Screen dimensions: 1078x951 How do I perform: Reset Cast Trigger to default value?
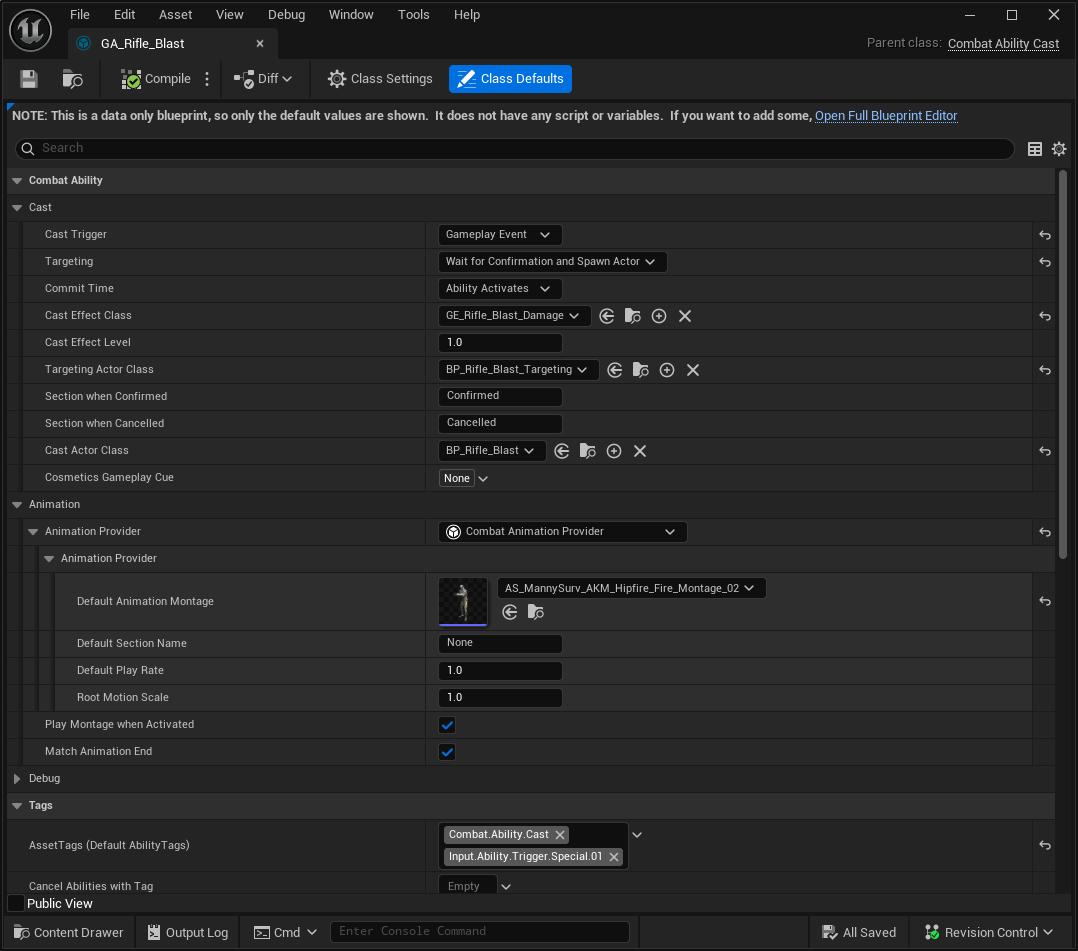(x=1044, y=235)
